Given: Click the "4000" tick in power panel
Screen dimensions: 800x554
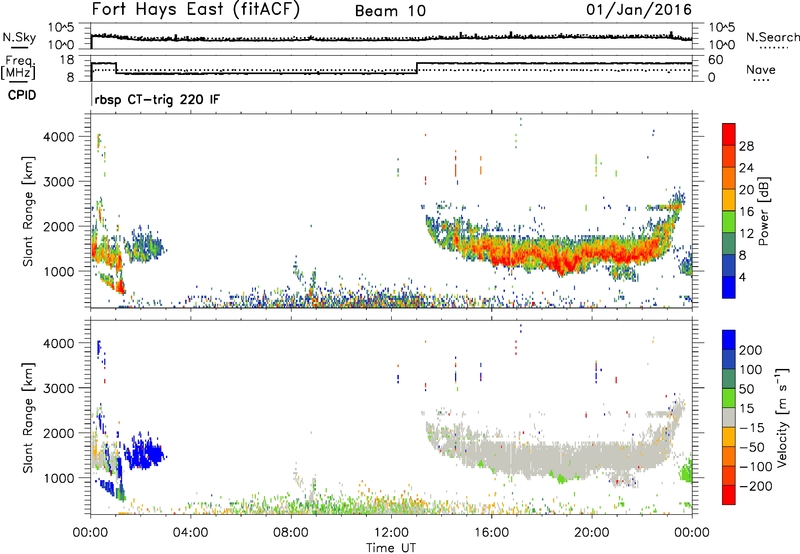Looking at the screenshot, I should 58,137.
